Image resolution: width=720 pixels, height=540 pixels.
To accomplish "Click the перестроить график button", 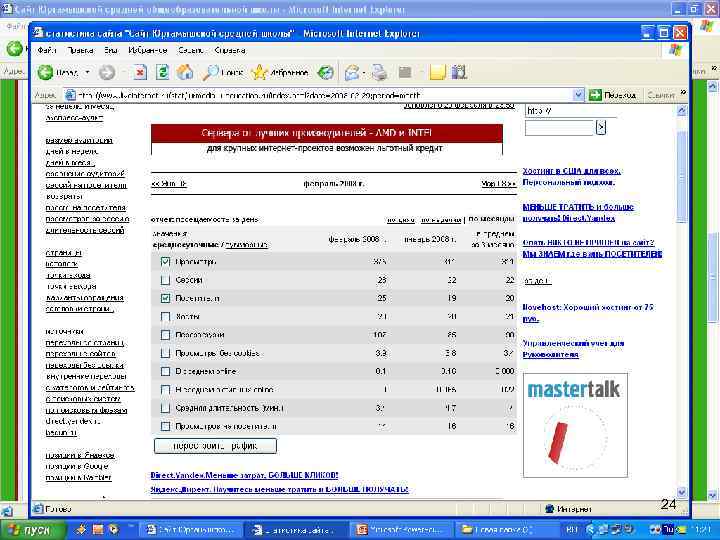I will 215,445.
